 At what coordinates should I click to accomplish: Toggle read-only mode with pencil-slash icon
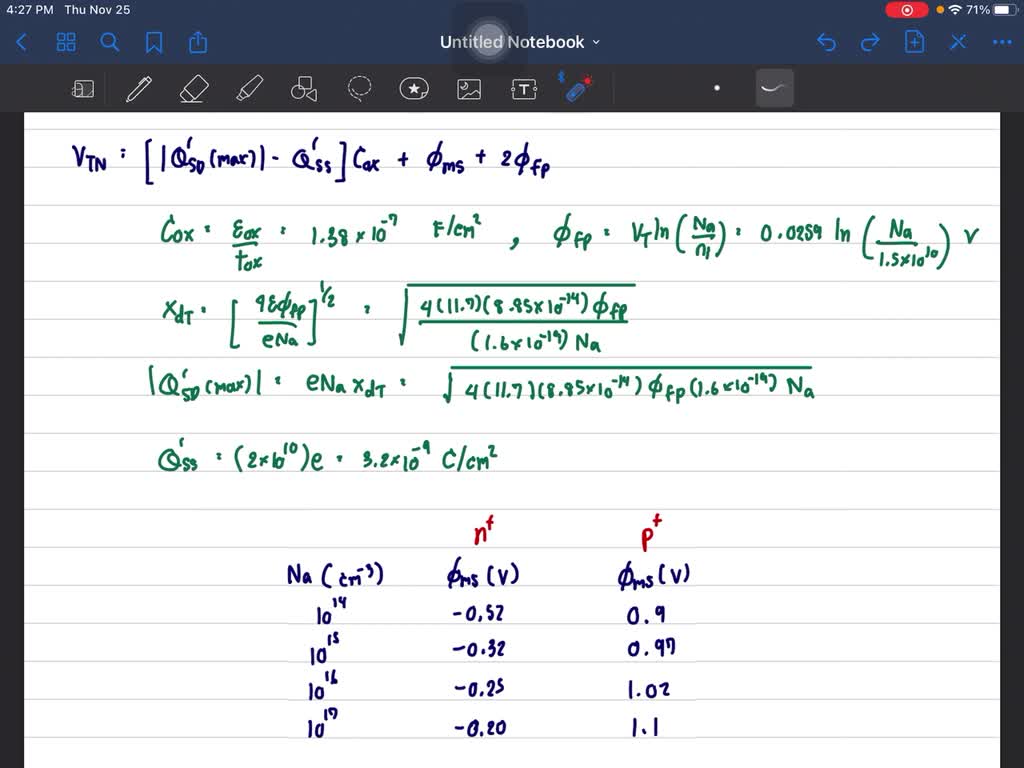coord(958,42)
